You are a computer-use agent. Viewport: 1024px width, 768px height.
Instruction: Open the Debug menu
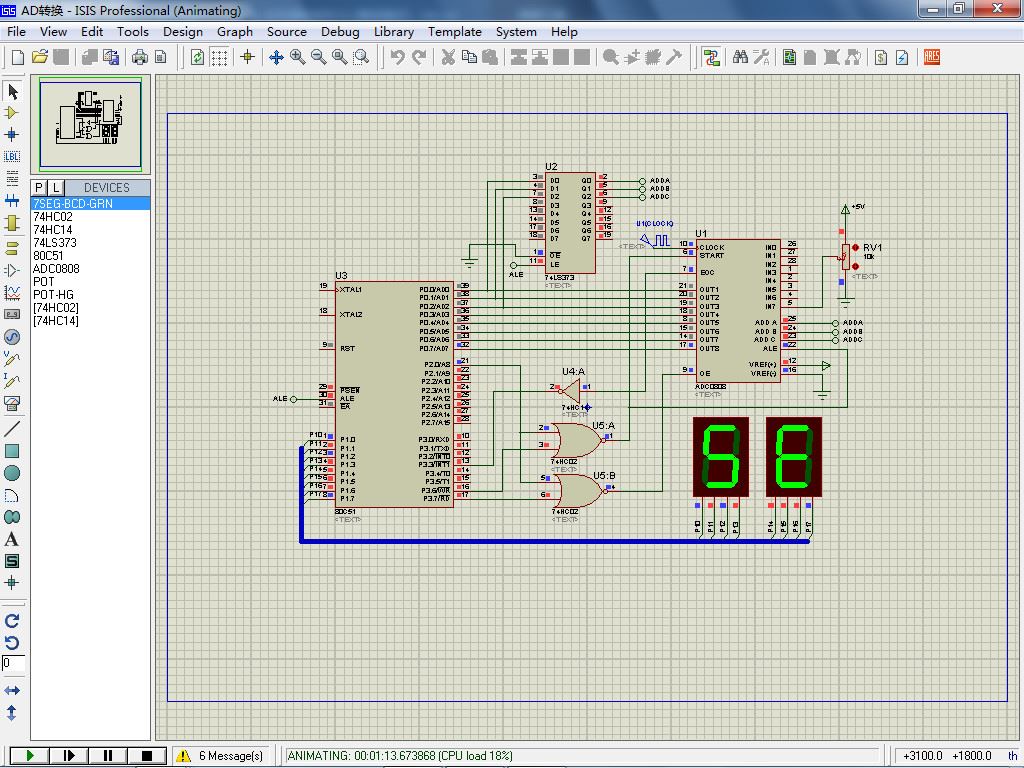click(340, 31)
